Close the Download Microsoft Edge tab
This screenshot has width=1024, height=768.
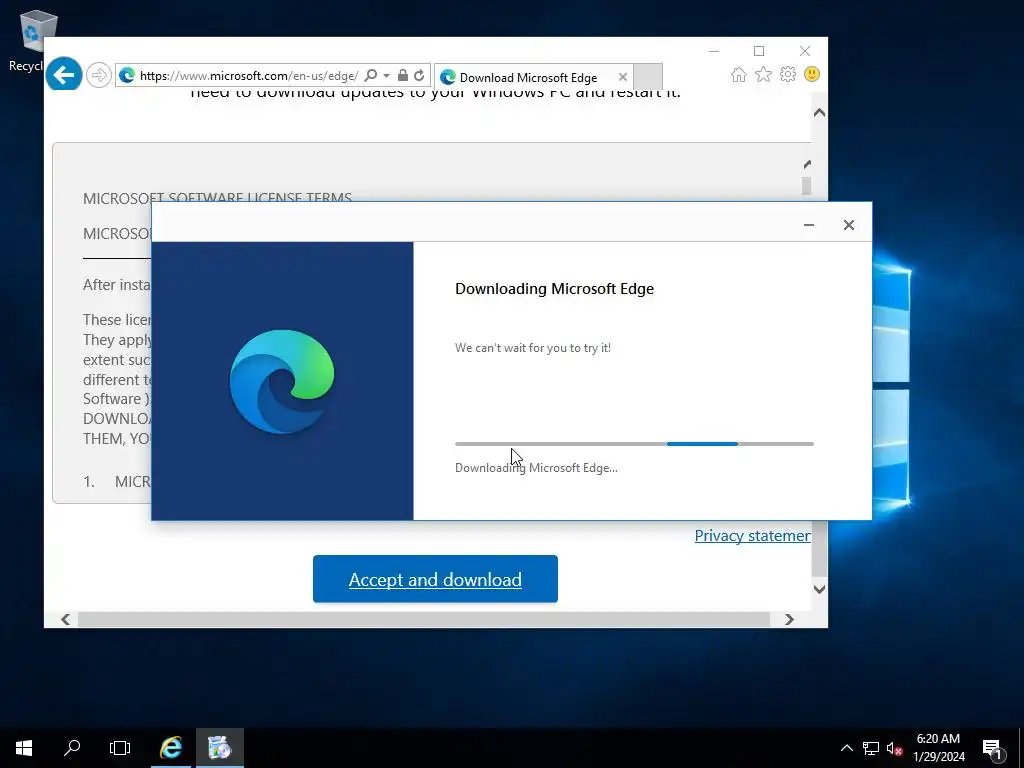pyautogui.click(x=623, y=77)
